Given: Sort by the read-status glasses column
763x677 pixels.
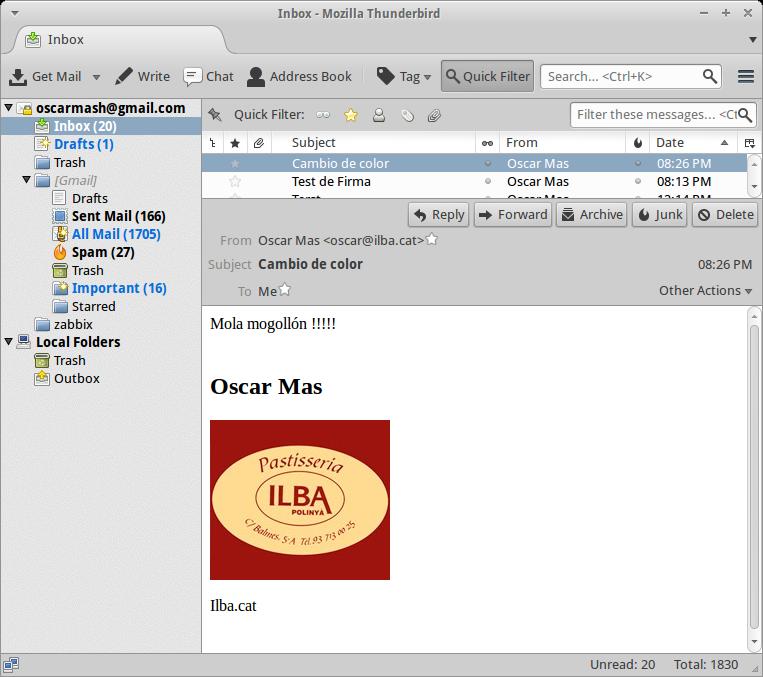Looking at the screenshot, I should 487,143.
